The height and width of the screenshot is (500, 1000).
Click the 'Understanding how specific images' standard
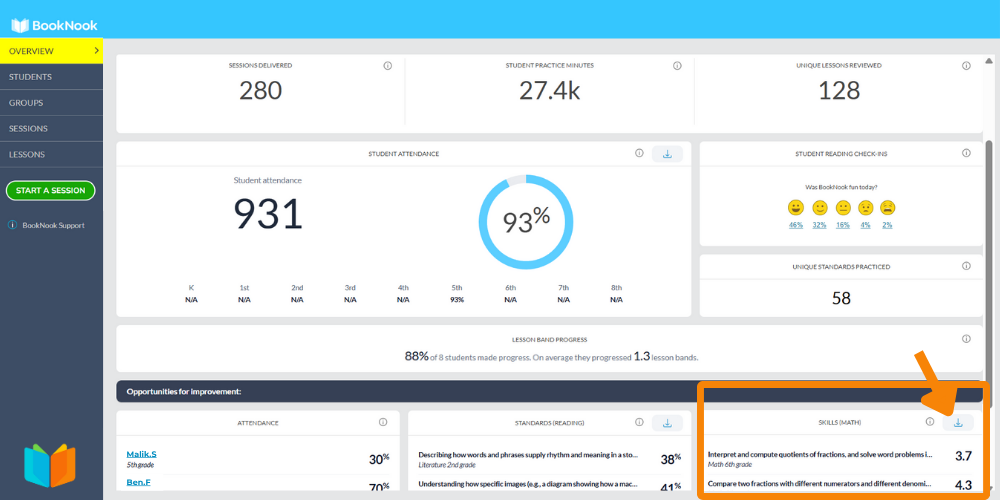(529, 484)
